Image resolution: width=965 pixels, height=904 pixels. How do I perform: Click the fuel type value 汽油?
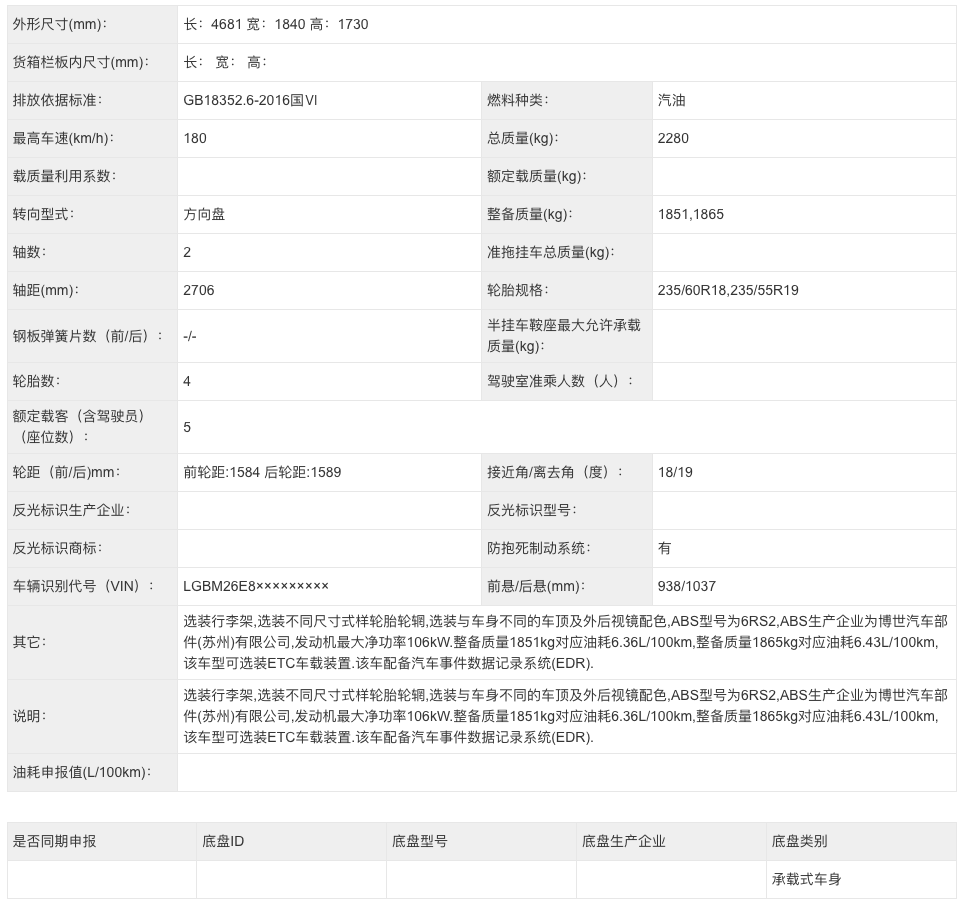click(672, 100)
